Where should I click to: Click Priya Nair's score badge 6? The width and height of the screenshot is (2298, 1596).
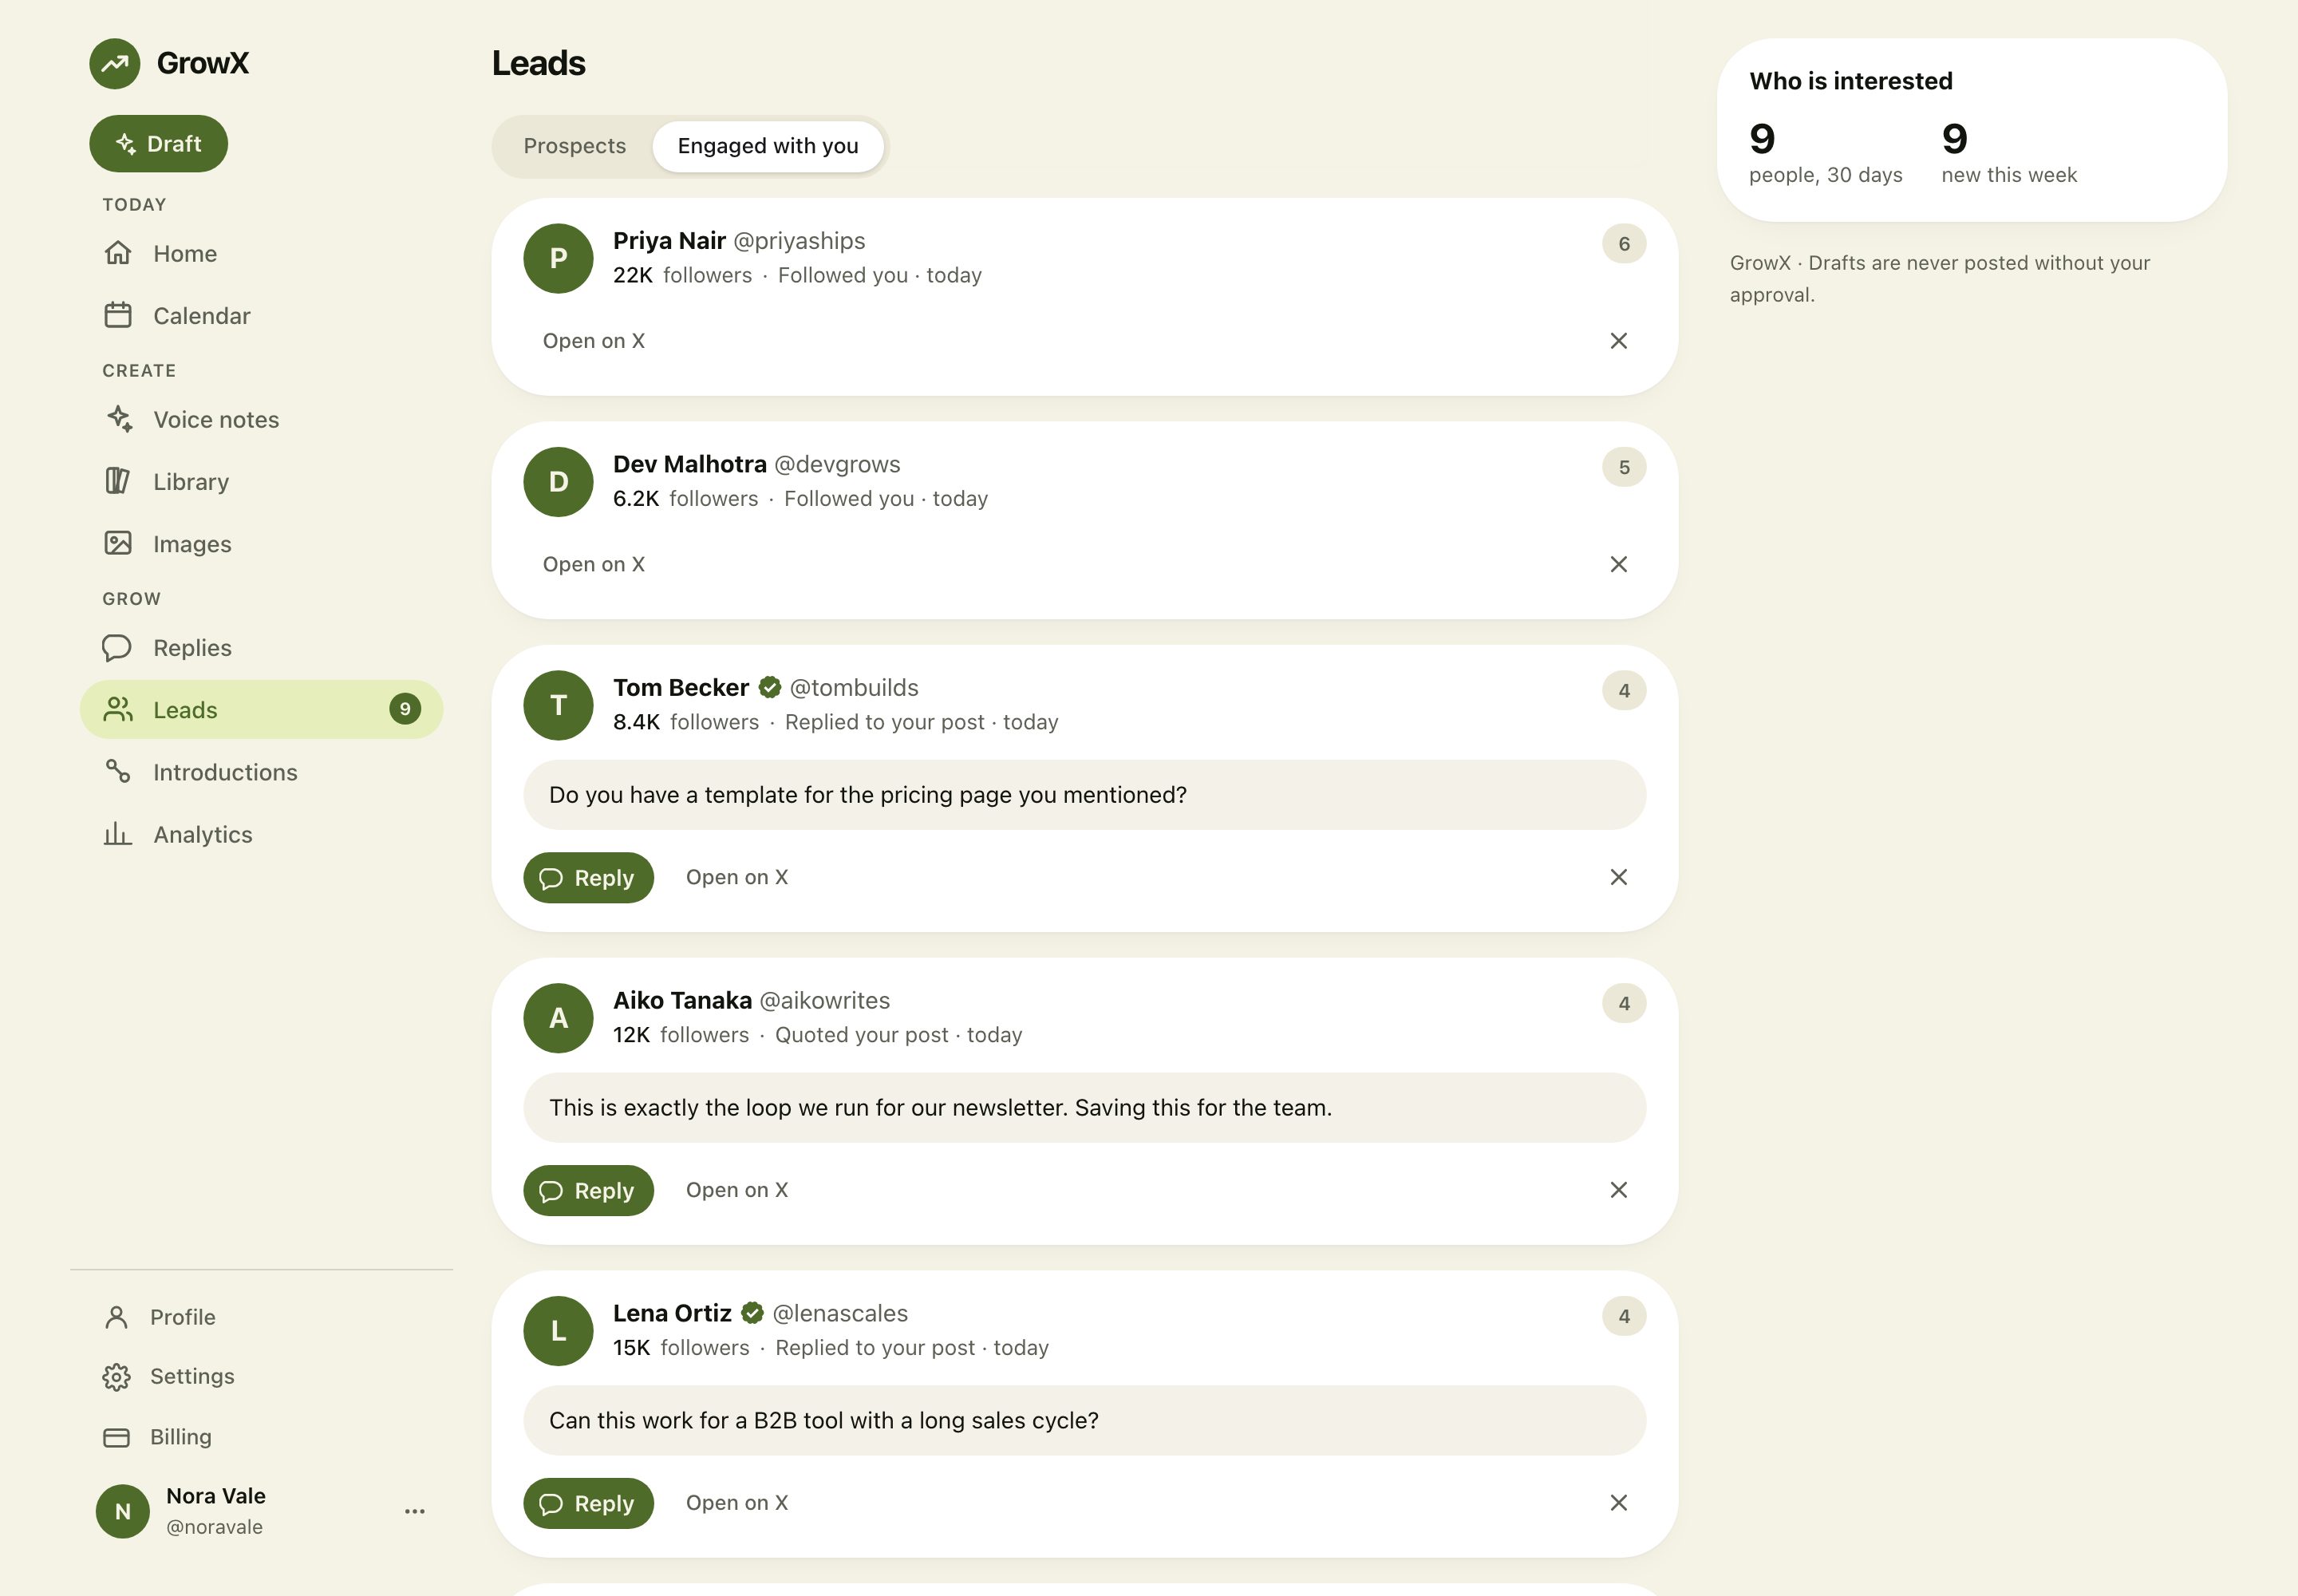coord(1624,244)
